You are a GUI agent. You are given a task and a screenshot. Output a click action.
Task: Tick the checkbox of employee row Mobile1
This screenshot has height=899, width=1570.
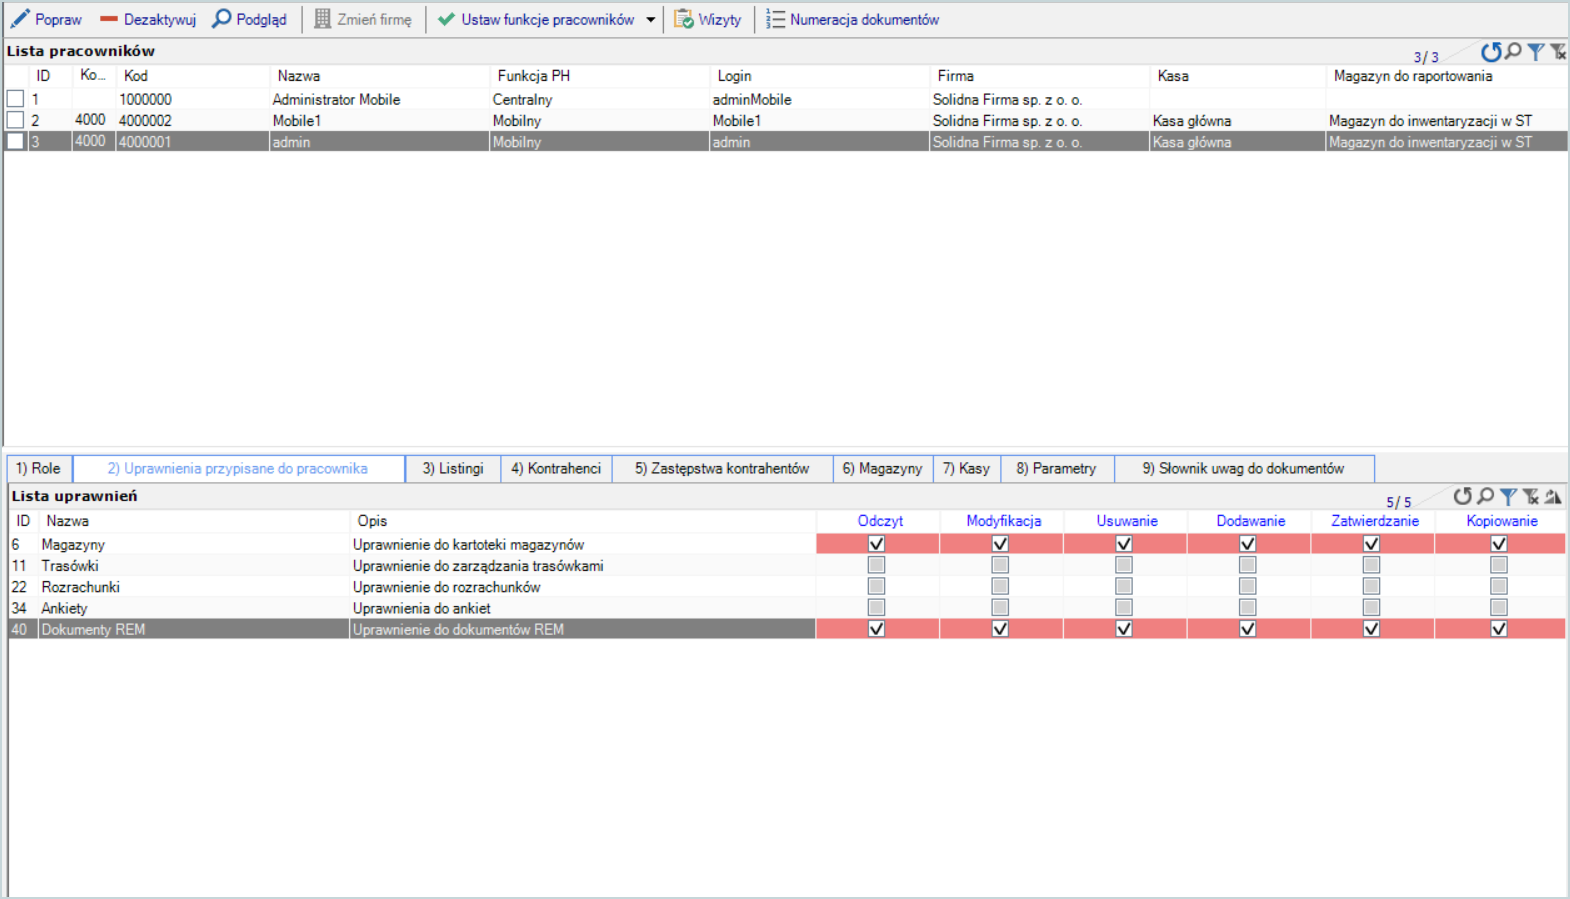pyautogui.click(x=15, y=120)
